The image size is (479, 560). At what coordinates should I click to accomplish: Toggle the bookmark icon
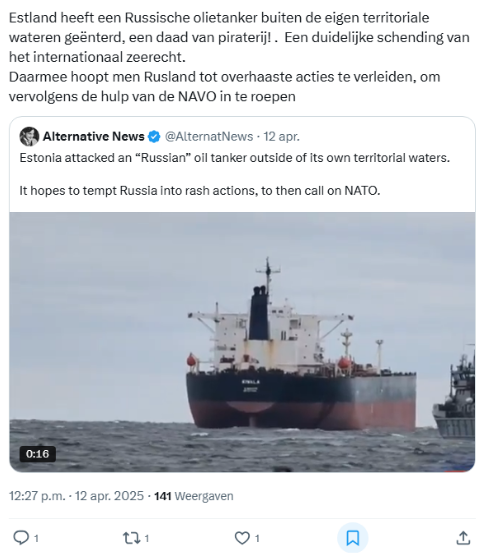tap(353, 538)
